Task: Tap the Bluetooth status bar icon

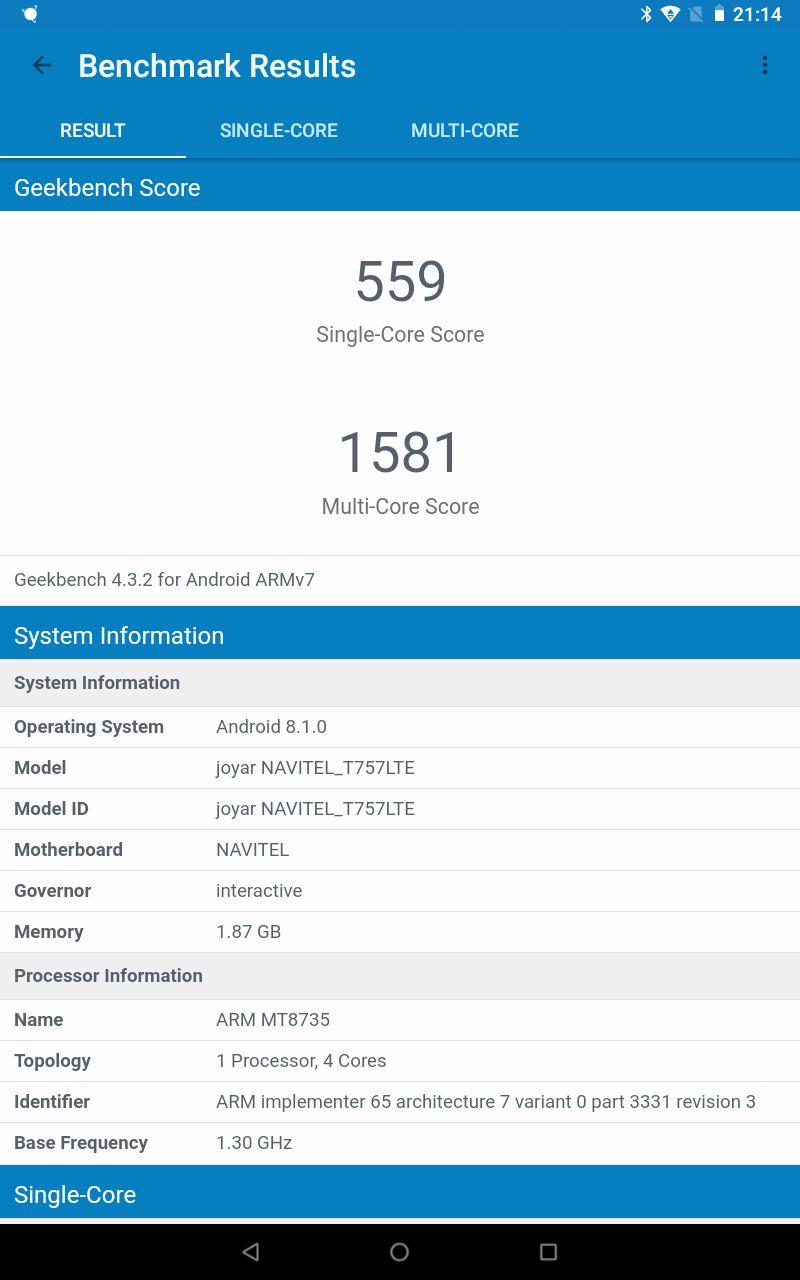Action: click(646, 14)
